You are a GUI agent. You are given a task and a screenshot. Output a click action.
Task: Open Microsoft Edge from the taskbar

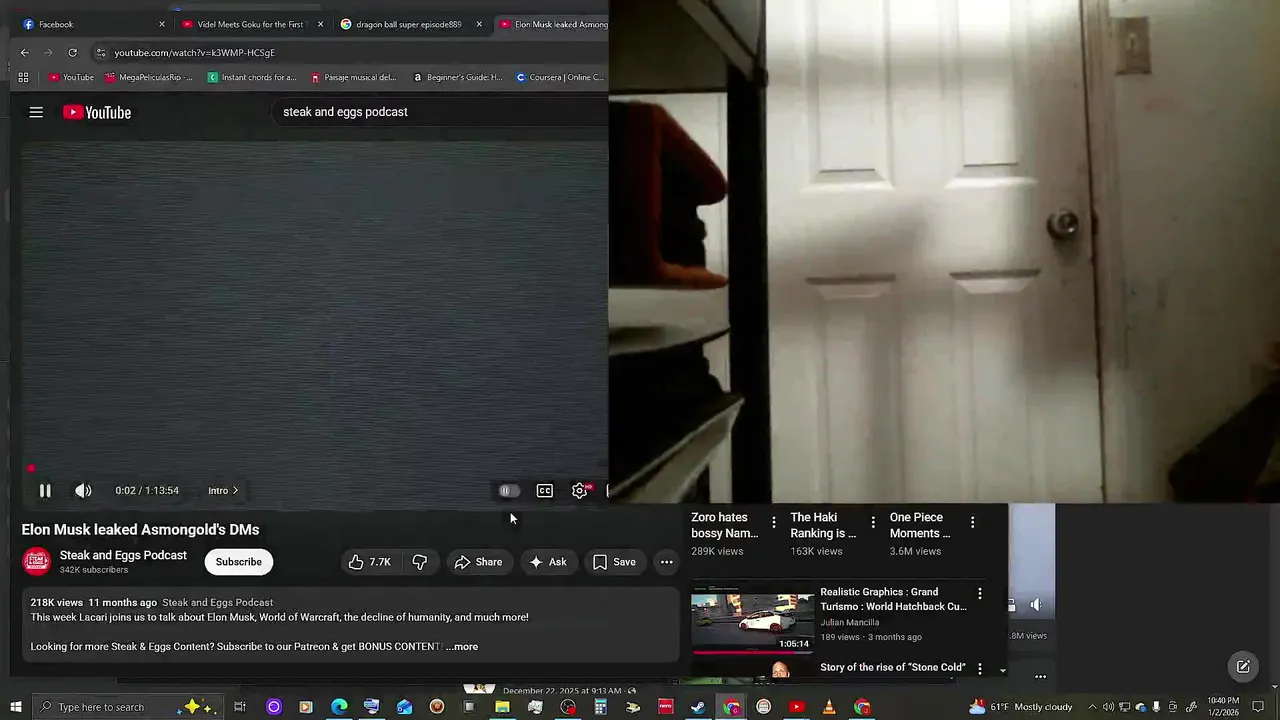pos(339,707)
